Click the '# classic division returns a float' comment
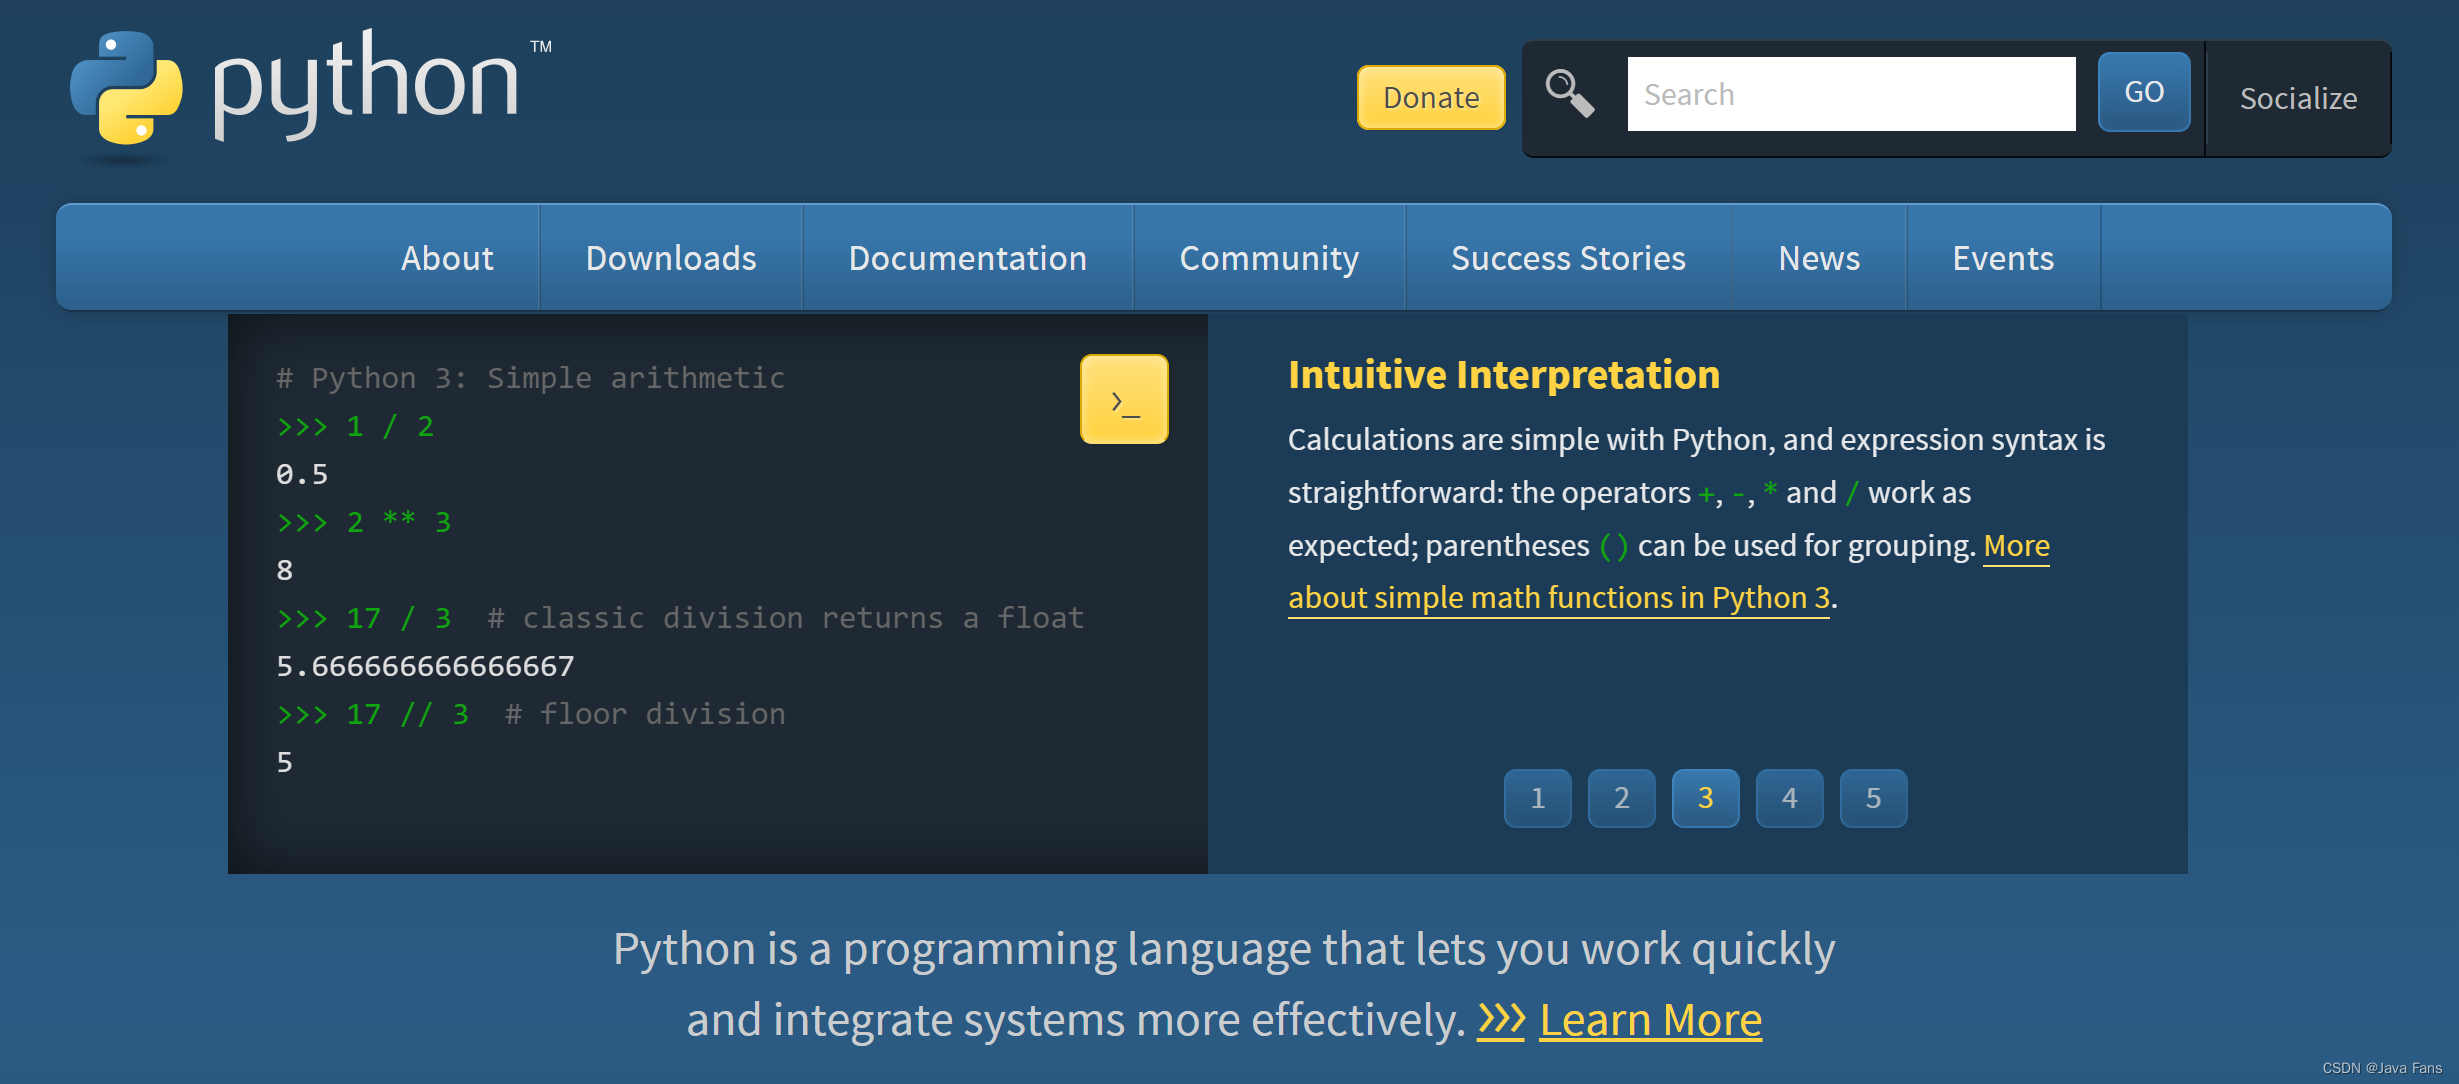 [x=786, y=618]
